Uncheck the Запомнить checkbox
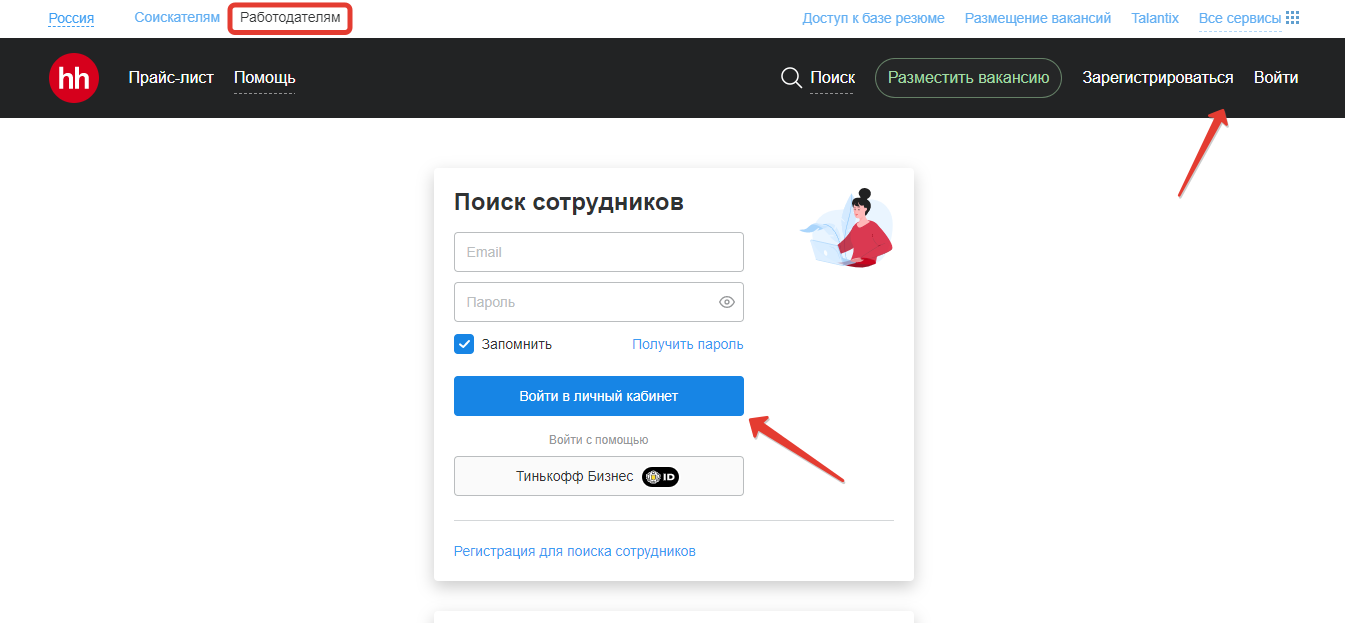Viewport: 1345px width, 623px height. pos(464,344)
